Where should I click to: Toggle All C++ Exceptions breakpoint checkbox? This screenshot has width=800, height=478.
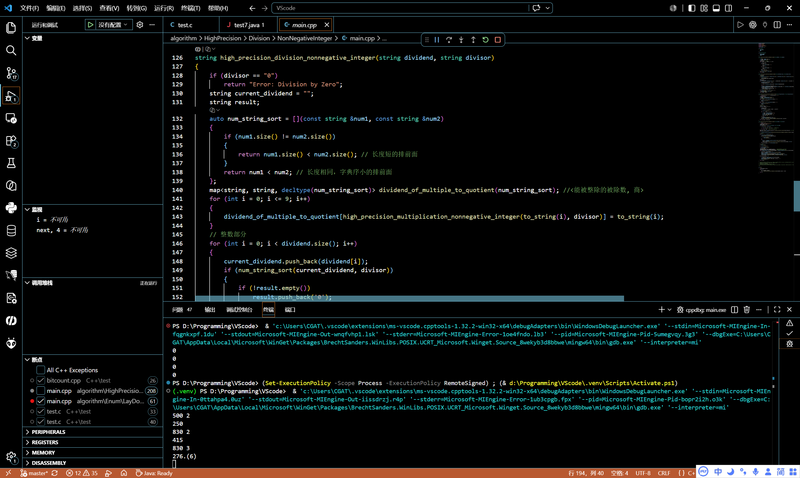[40, 370]
